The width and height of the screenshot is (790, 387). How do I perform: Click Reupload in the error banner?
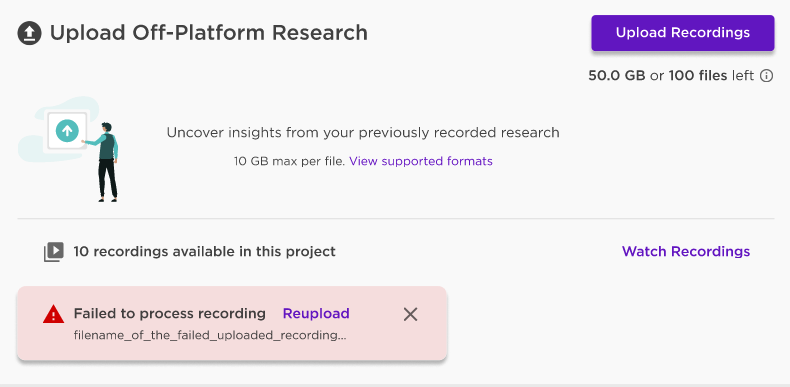click(x=316, y=313)
